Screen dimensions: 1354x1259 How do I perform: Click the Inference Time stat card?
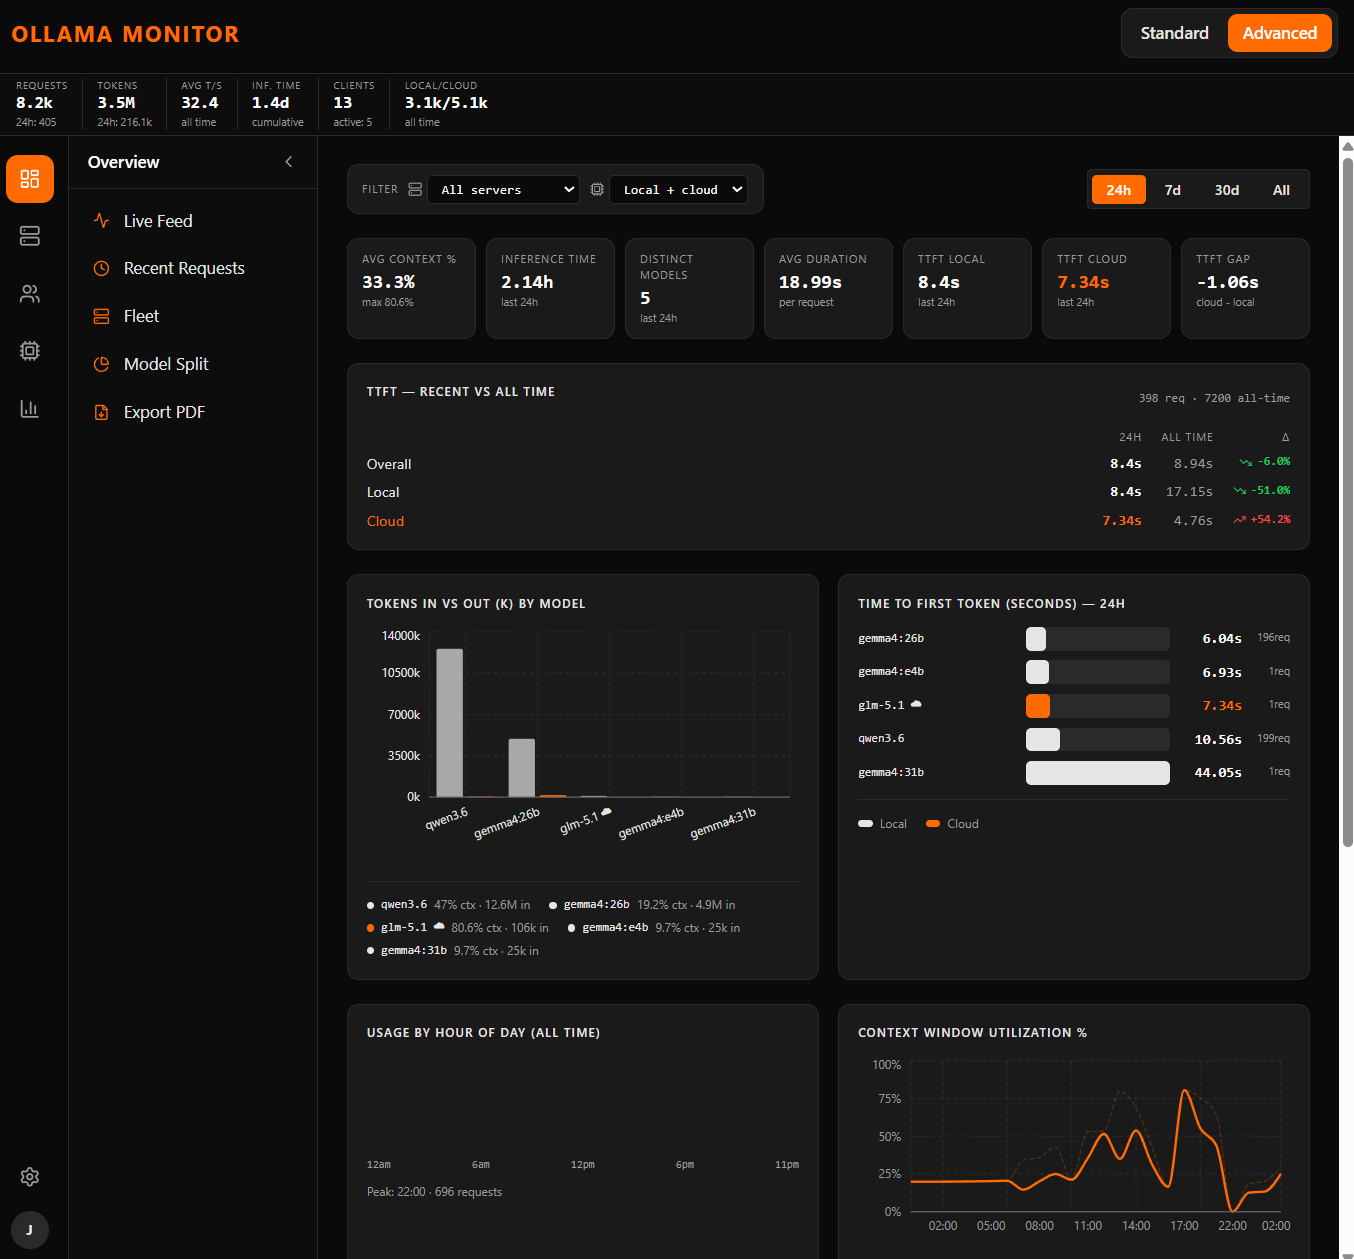click(550, 288)
